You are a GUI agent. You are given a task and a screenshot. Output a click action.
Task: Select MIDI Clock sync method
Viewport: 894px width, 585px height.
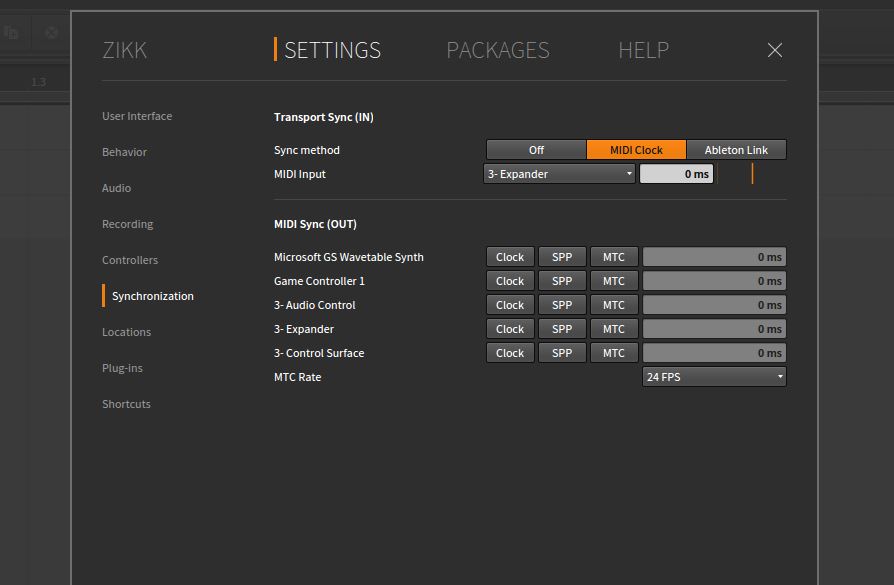pyautogui.click(x=636, y=150)
